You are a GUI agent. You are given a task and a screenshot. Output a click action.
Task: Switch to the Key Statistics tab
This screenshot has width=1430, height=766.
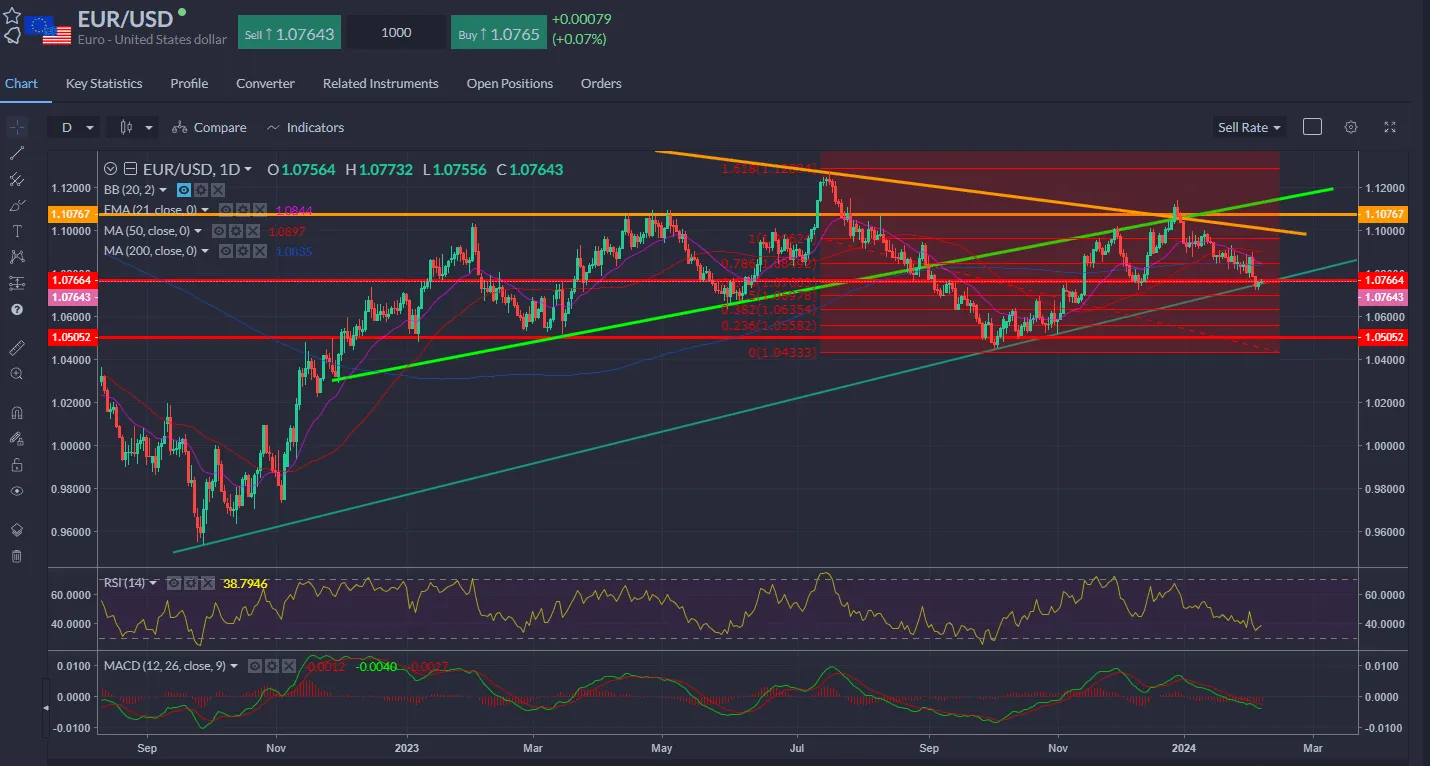104,84
